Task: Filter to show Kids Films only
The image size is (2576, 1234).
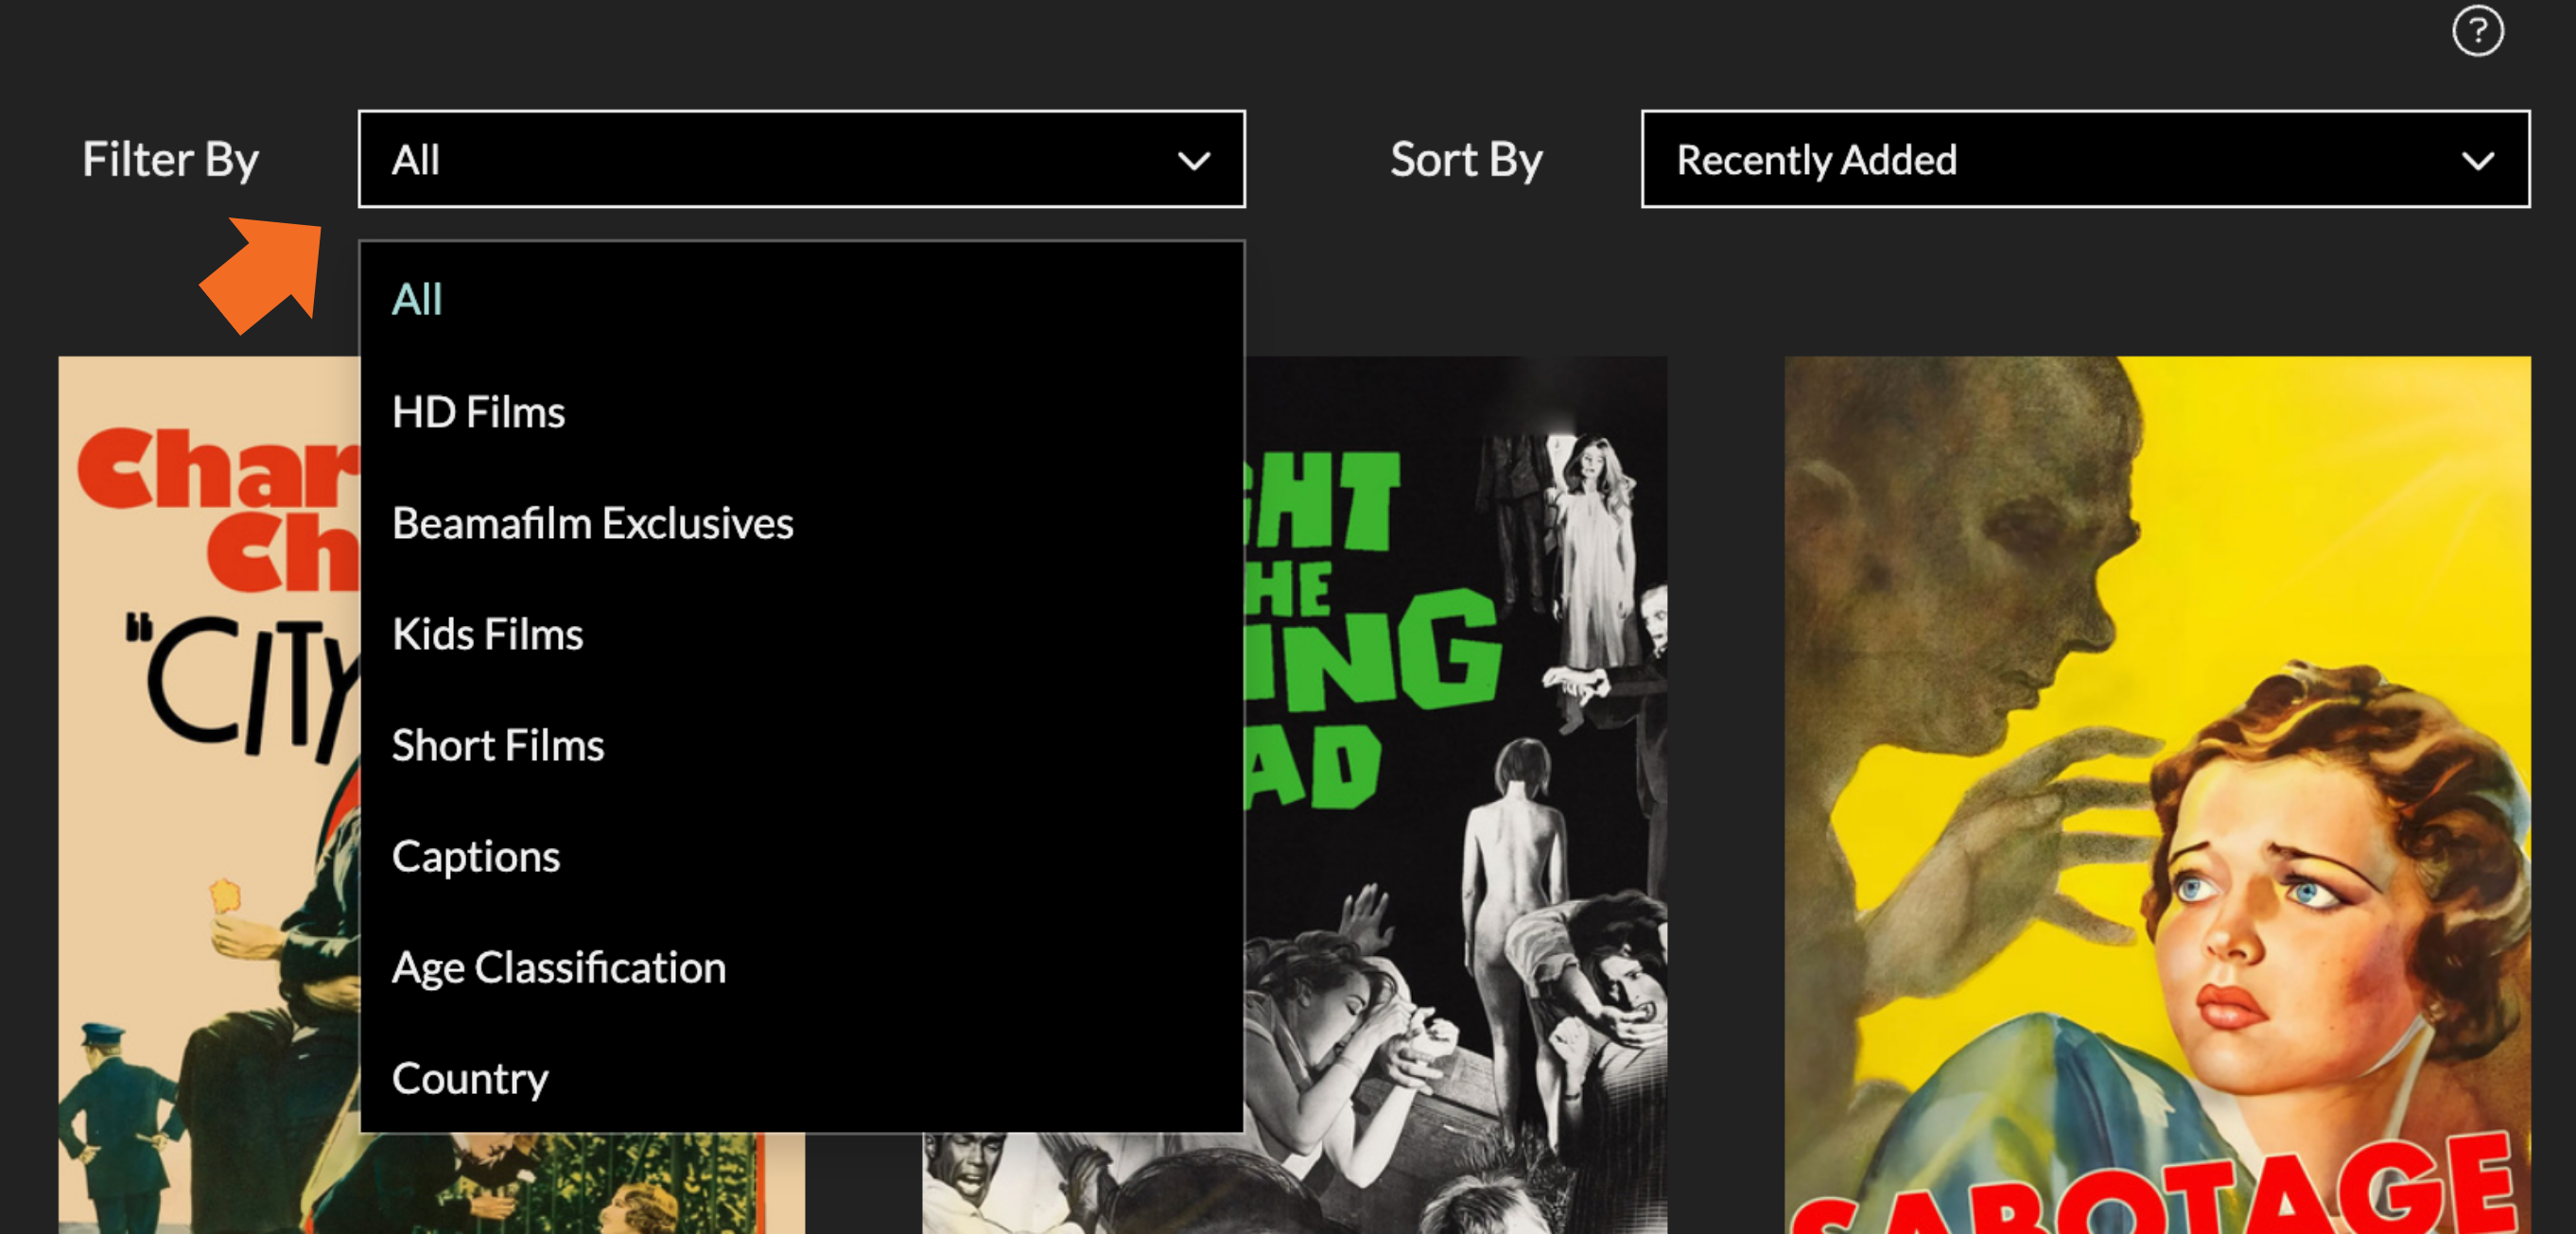Action: point(487,633)
